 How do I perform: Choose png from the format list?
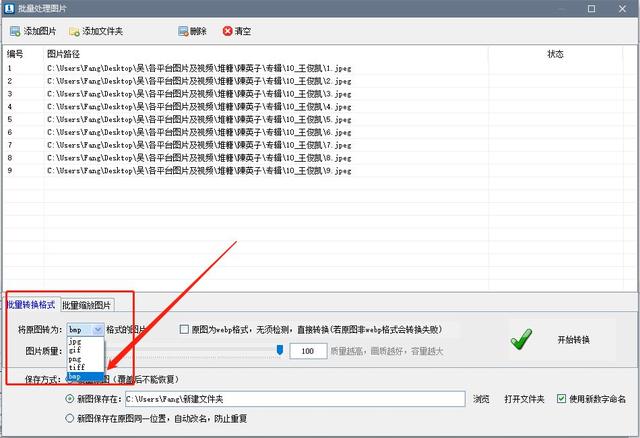(x=75, y=359)
